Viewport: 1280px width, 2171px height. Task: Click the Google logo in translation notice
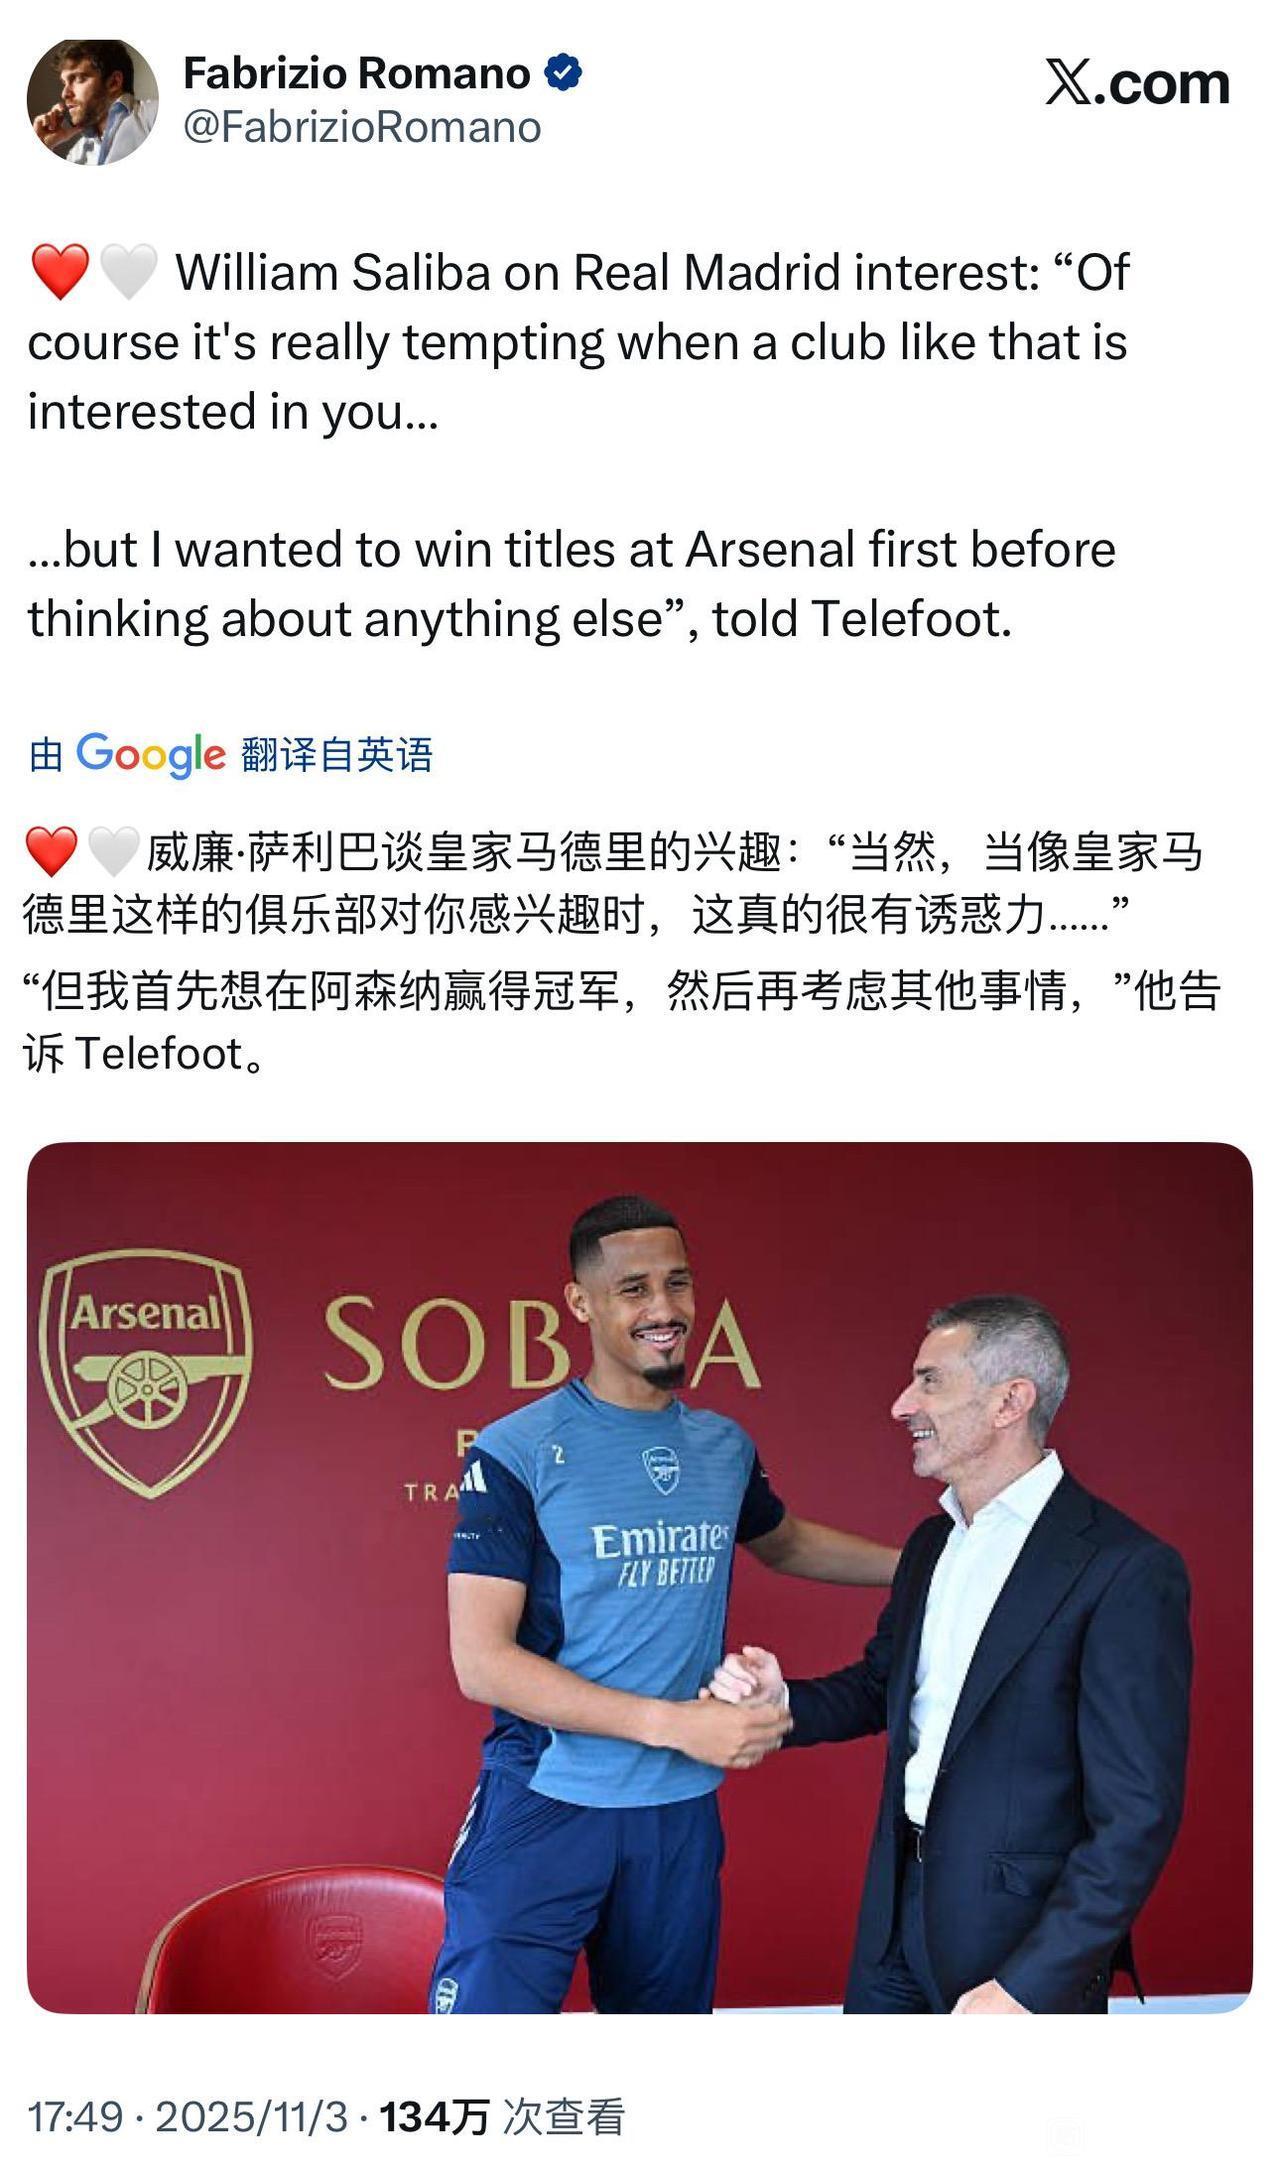150,754
